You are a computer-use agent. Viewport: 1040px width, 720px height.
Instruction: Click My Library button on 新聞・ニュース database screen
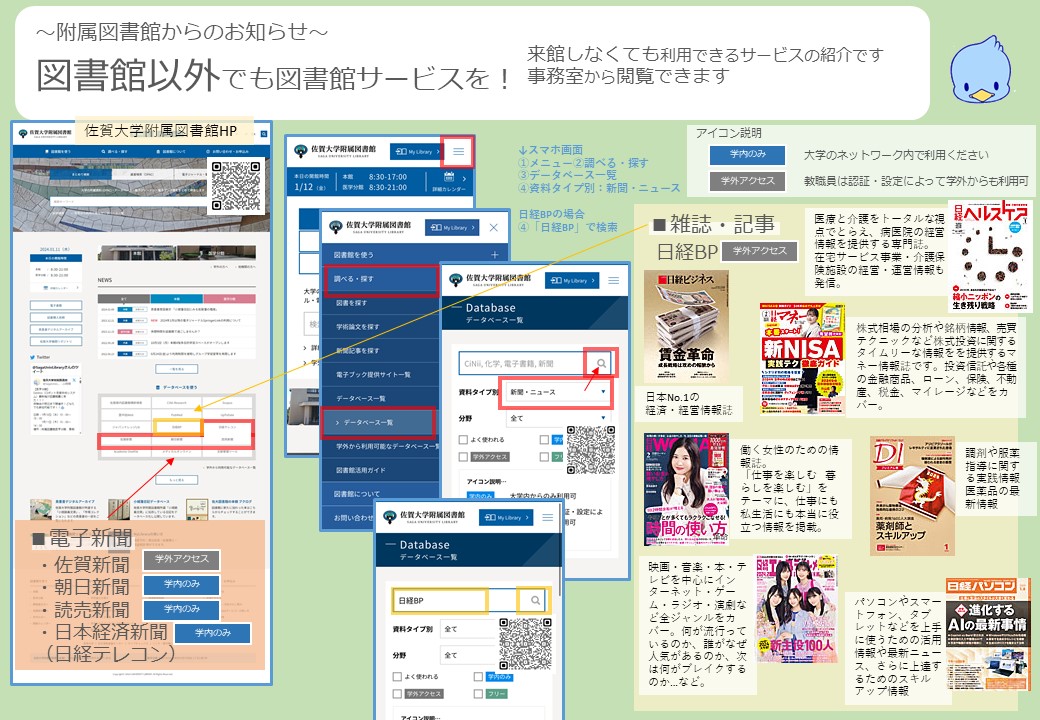point(572,280)
